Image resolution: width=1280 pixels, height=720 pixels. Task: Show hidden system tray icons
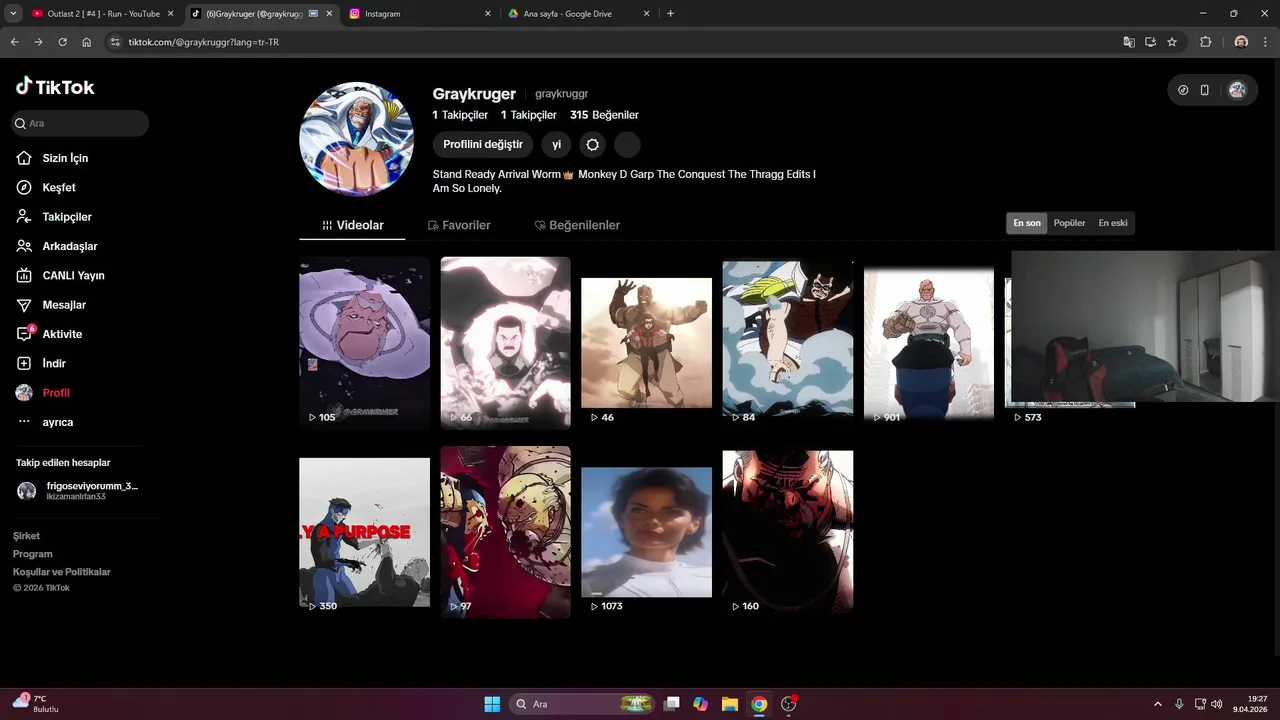click(1158, 704)
